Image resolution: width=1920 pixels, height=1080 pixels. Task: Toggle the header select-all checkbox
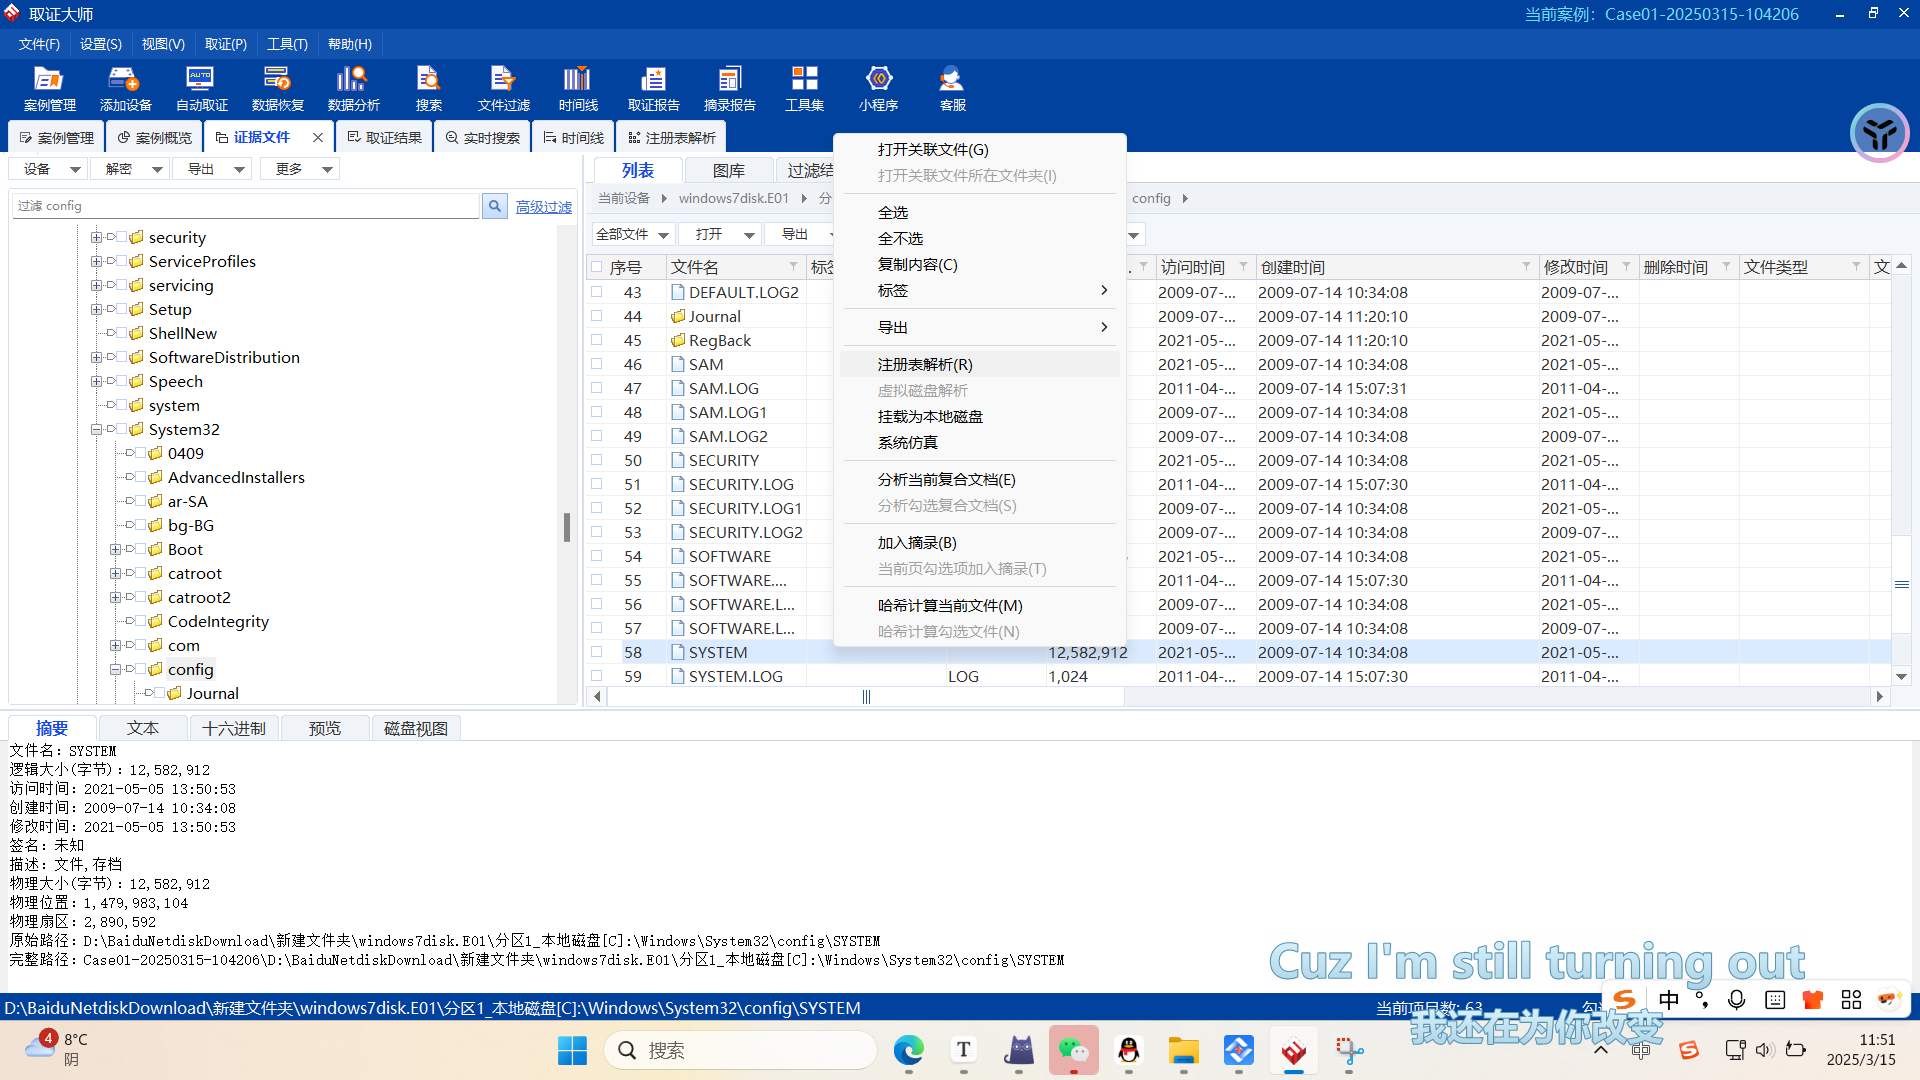[x=597, y=267]
